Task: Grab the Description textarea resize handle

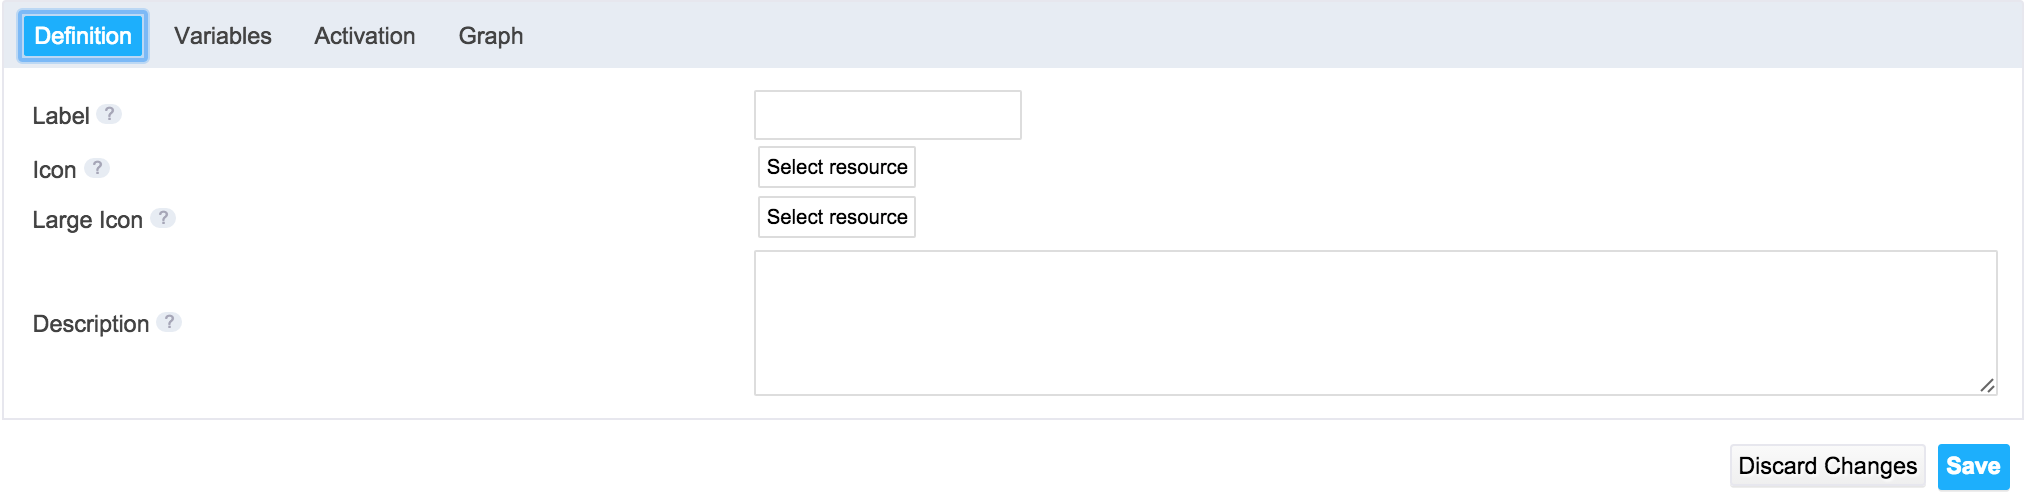Action: [x=1987, y=385]
